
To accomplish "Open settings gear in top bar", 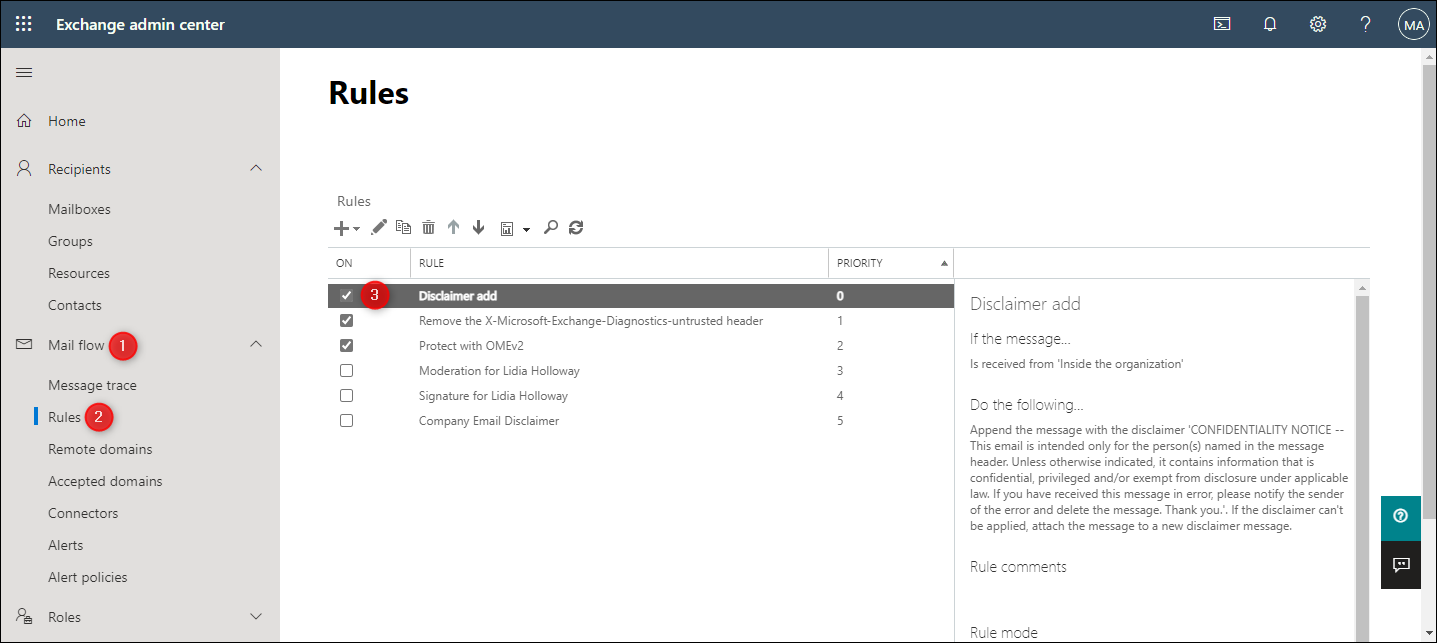I will click(x=1318, y=24).
